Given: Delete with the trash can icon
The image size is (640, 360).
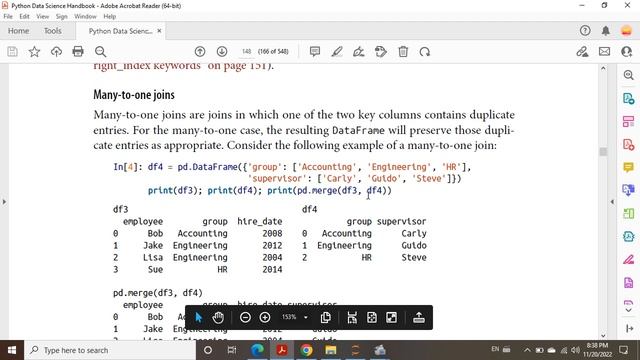Looking at the screenshot, I should click(x=403, y=51).
